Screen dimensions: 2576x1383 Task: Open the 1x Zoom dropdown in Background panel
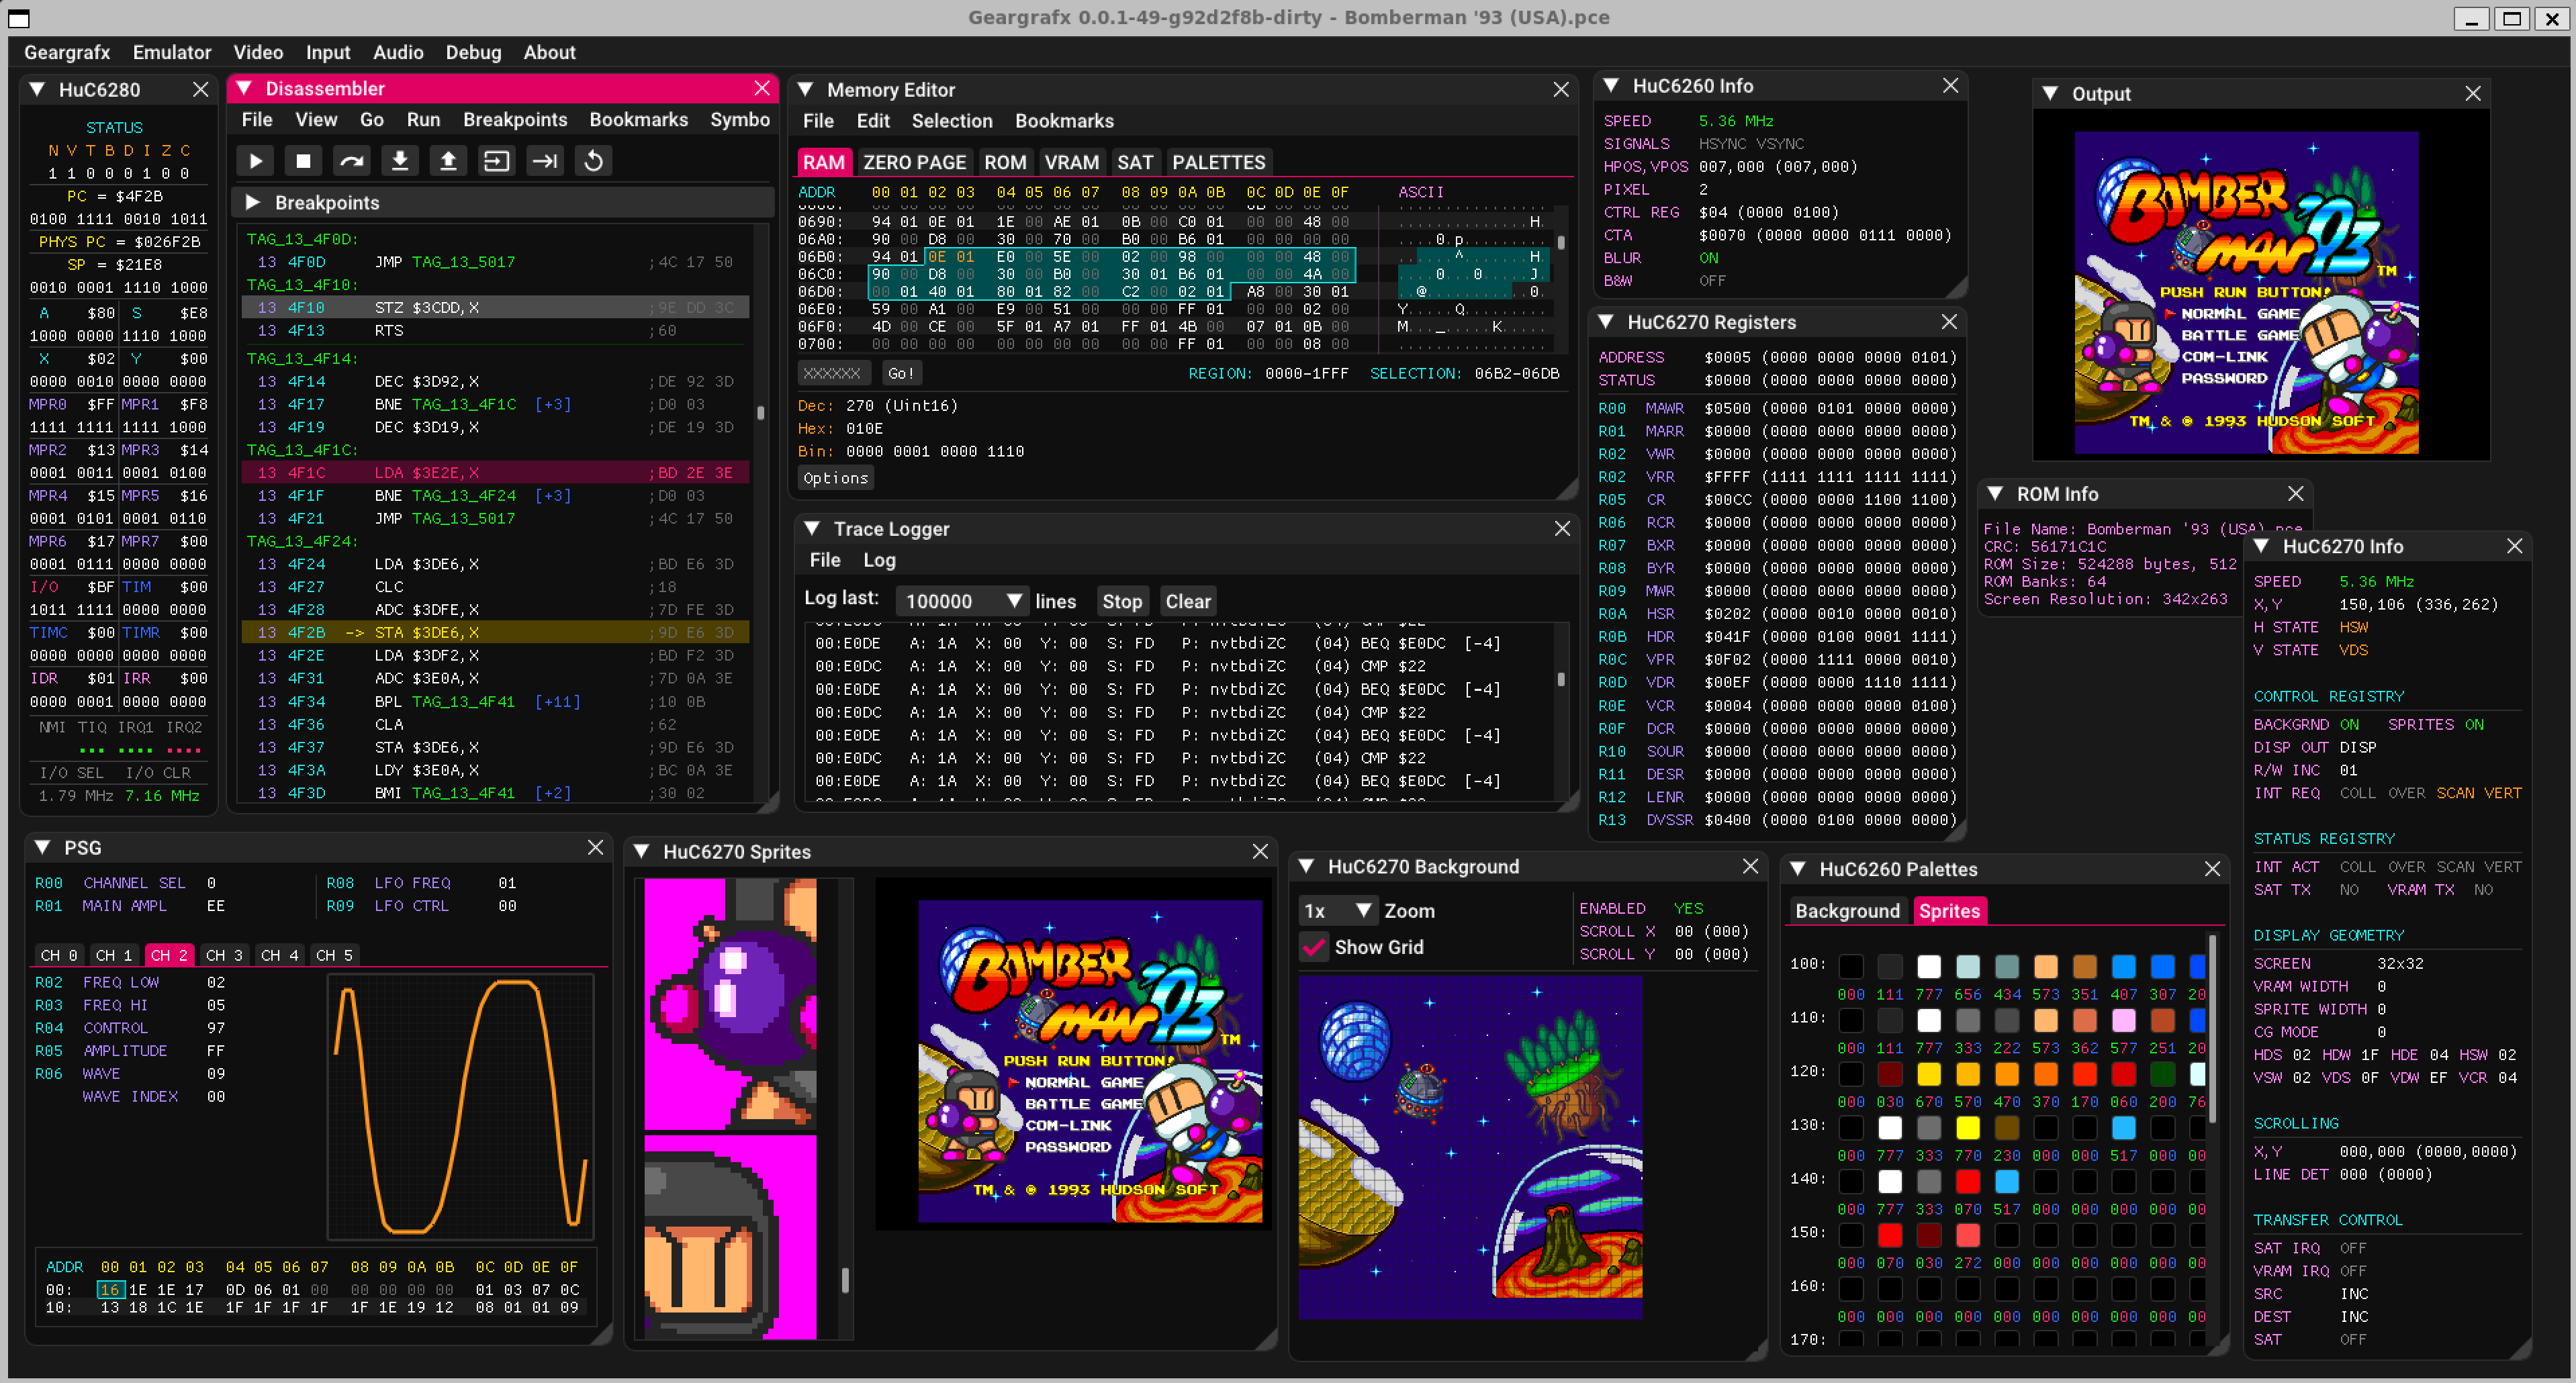click(1338, 911)
